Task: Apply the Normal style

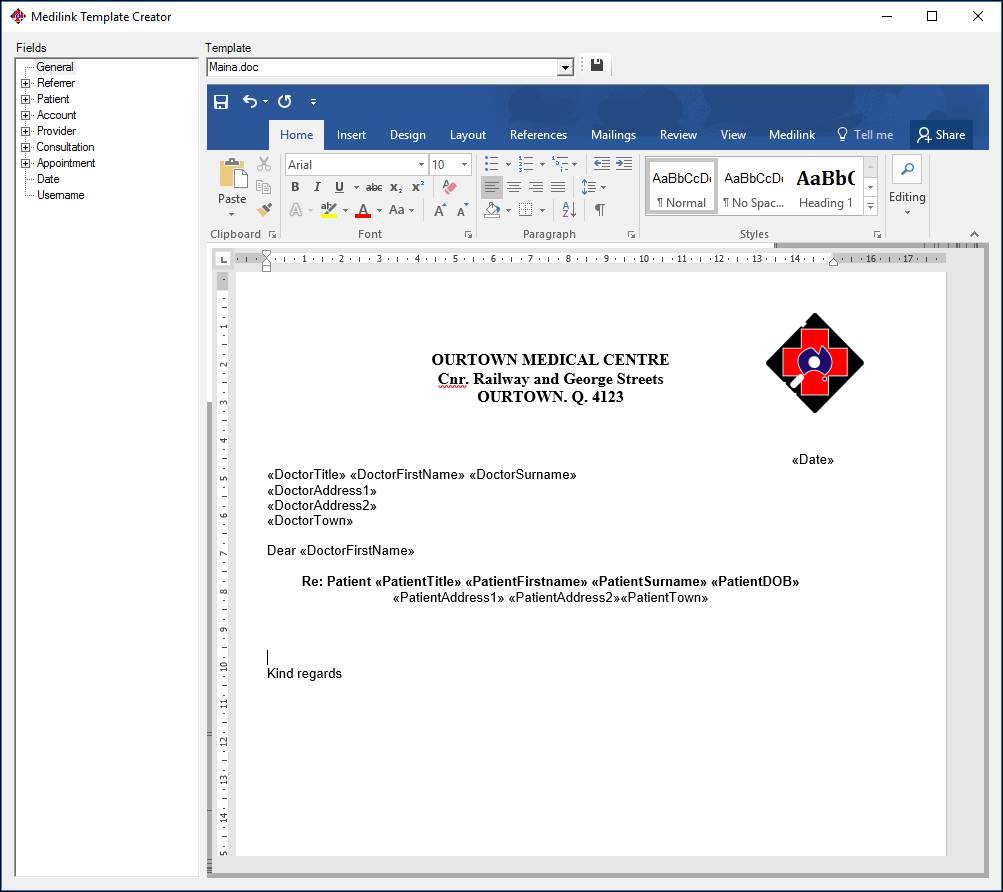Action: tap(681, 187)
